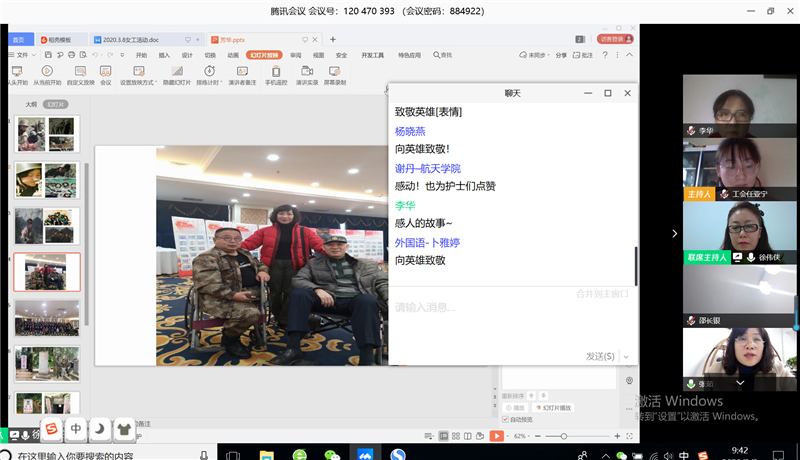The height and width of the screenshot is (460, 800).
Task: Open the 查找 search tool
Action: point(442,55)
